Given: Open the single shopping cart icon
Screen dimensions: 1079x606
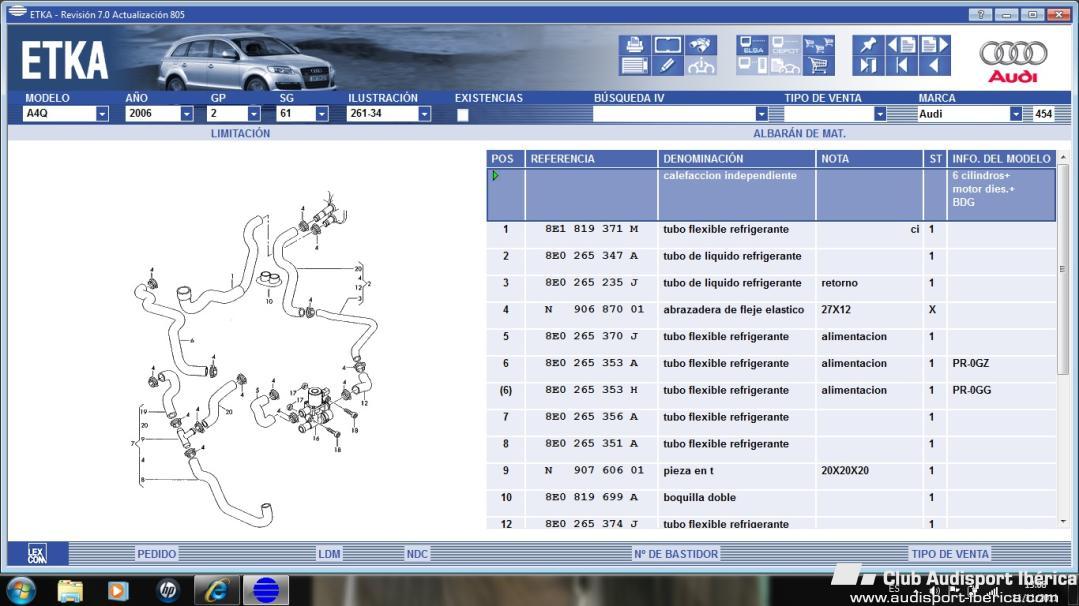Looking at the screenshot, I should coord(818,66).
